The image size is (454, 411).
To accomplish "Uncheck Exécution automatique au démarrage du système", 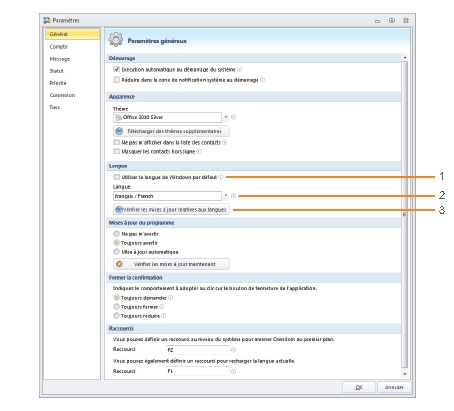I will coord(116,69).
